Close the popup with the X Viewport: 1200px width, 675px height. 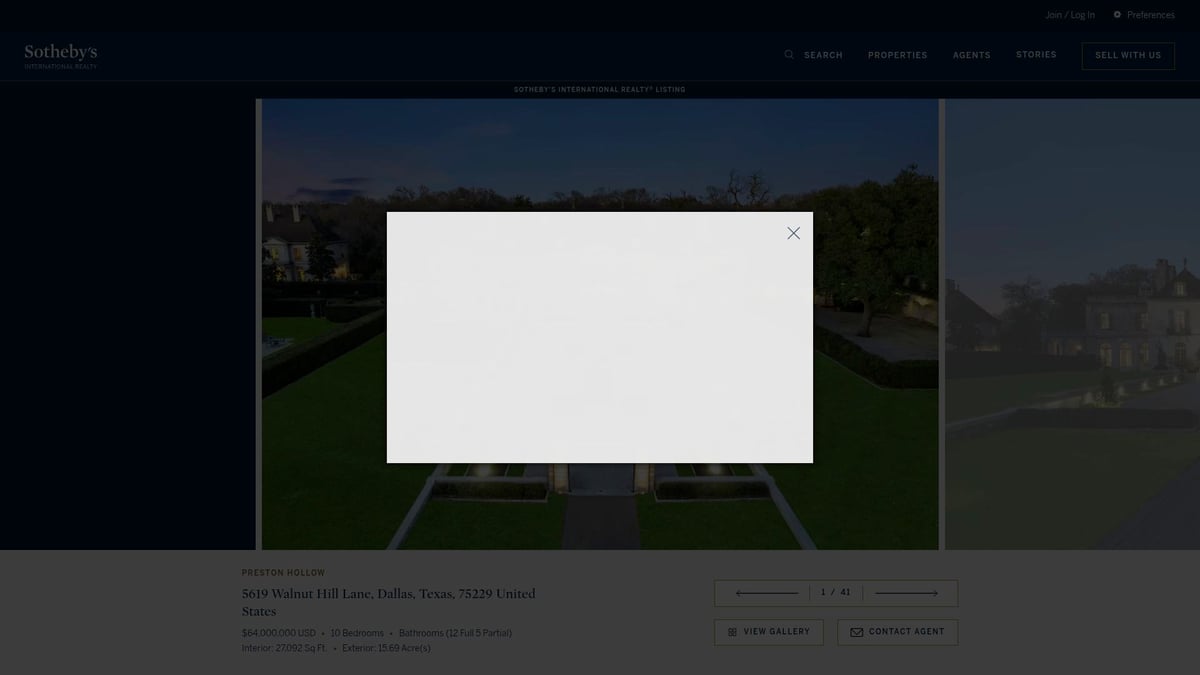[x=793, y=233]
